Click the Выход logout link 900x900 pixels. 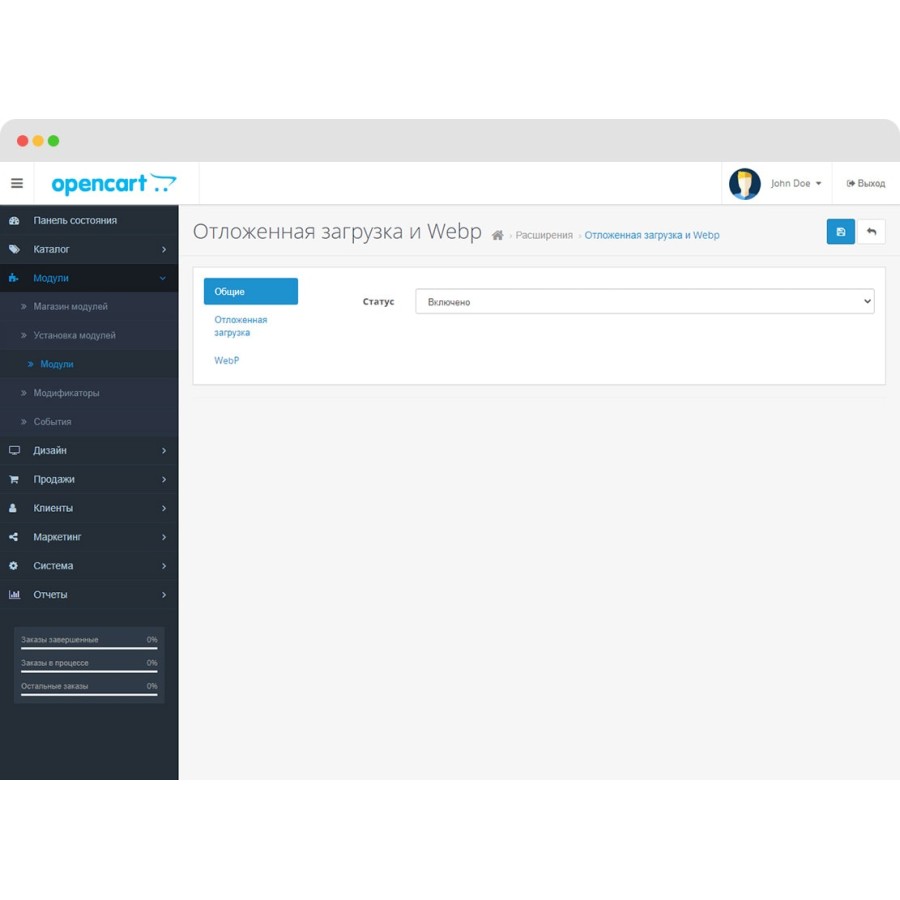(866, 183)
